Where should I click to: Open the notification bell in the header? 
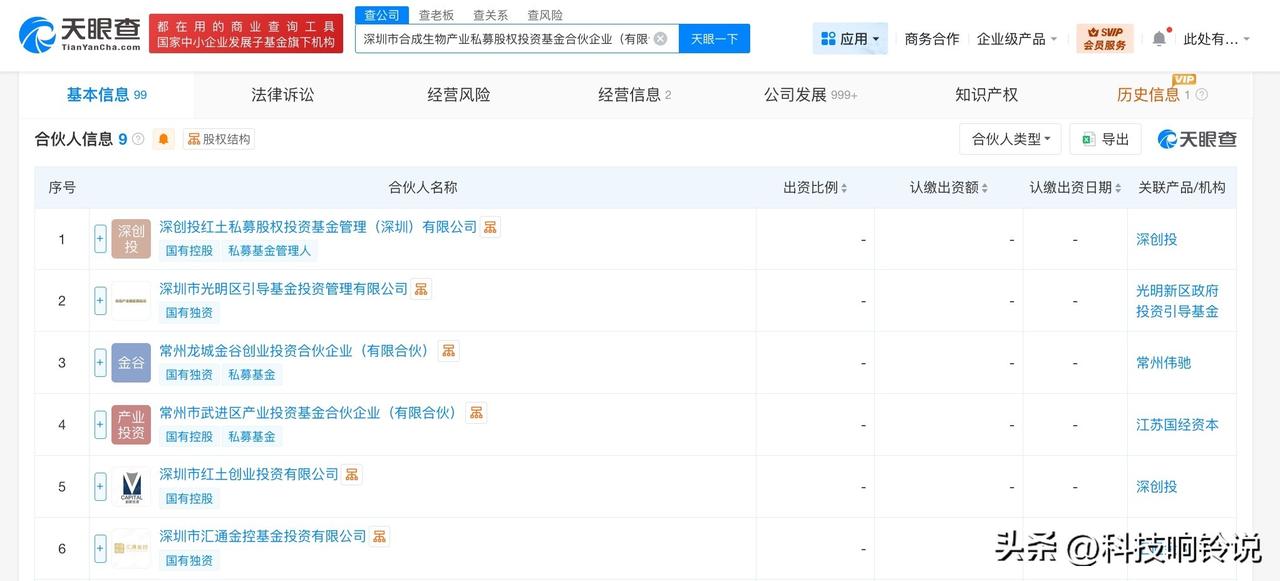[x=1159, y=38]
